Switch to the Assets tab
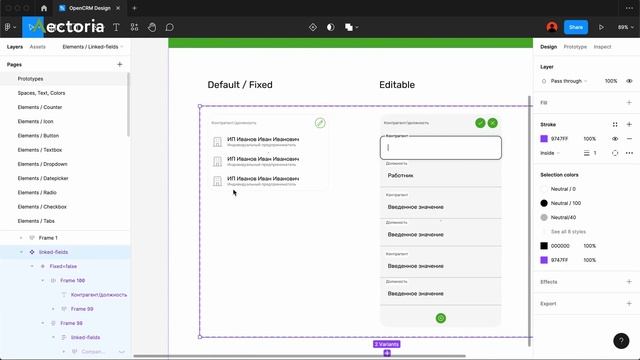Screen dimensions: 640x360 coord(38,47)
